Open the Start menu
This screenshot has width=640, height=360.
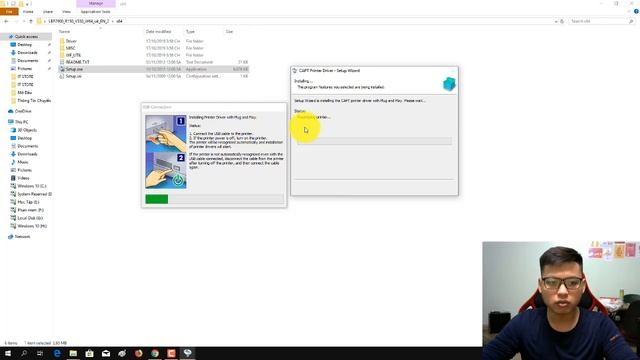(8, 353)
